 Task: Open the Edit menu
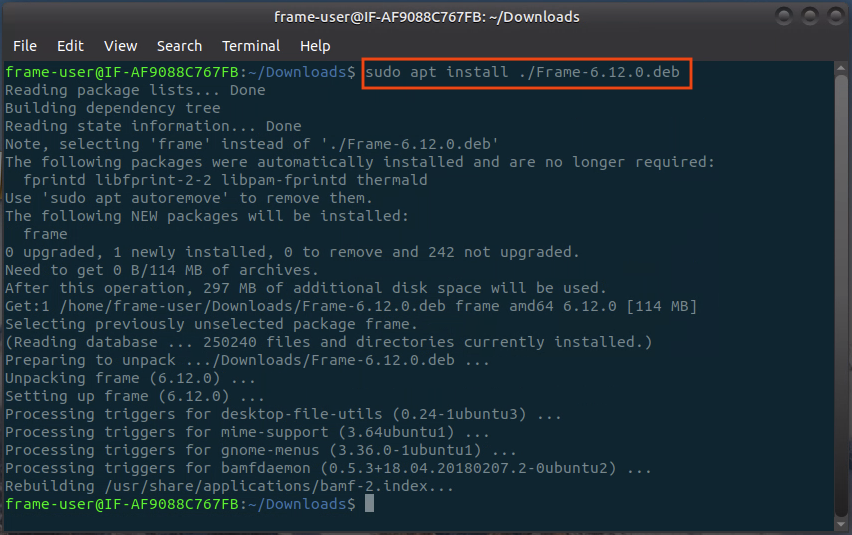click(70, 46)
